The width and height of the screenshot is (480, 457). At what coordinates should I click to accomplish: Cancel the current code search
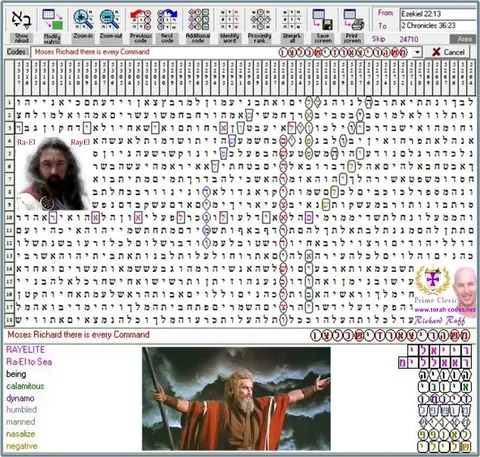448,52
